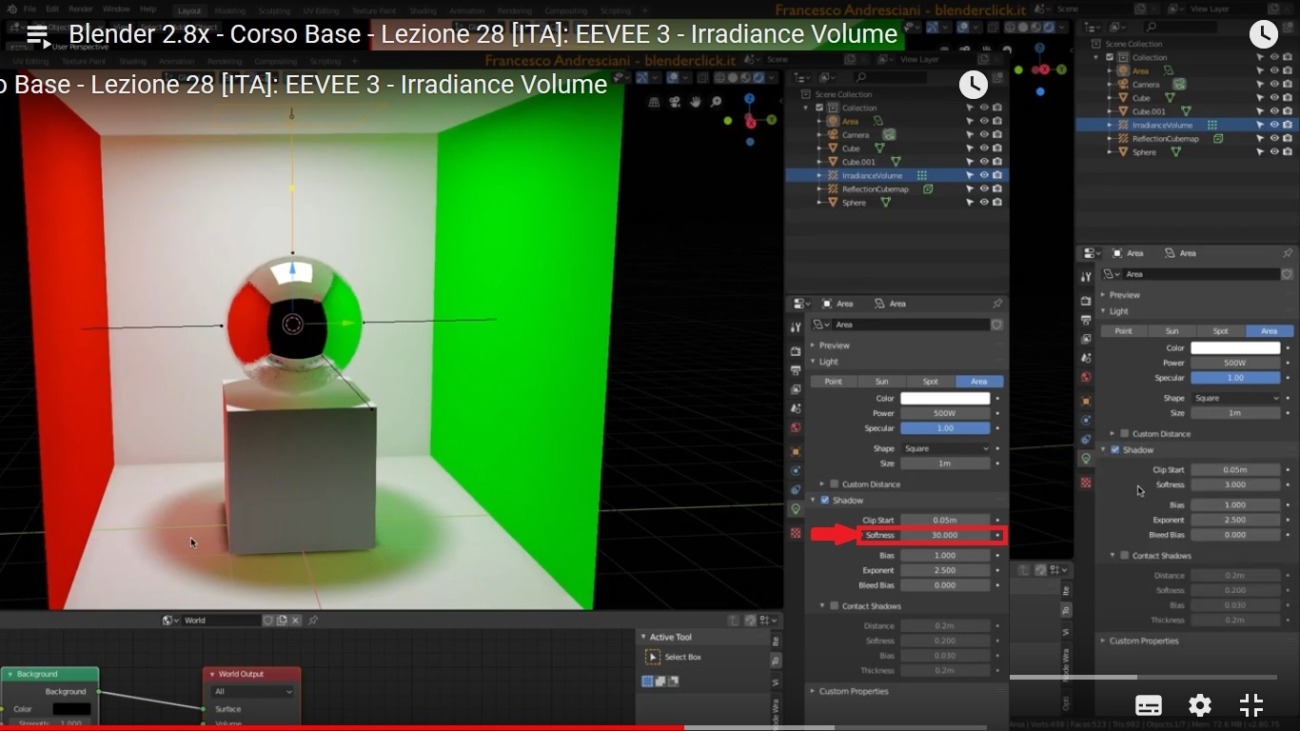This screenshot has width=1300, height=731.
Task: Enable Contact Shadows checkbox in right-hand panel
Action: coord(1125,555)
